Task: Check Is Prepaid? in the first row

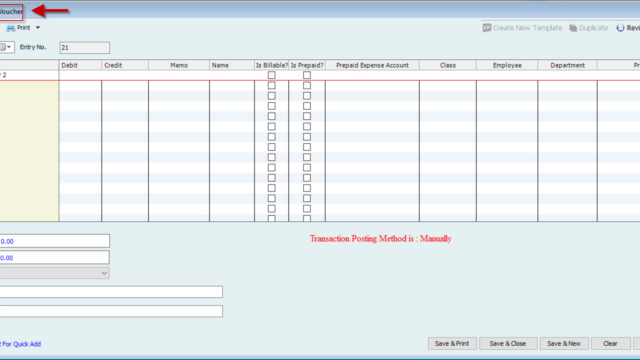Action: point(307,75)
